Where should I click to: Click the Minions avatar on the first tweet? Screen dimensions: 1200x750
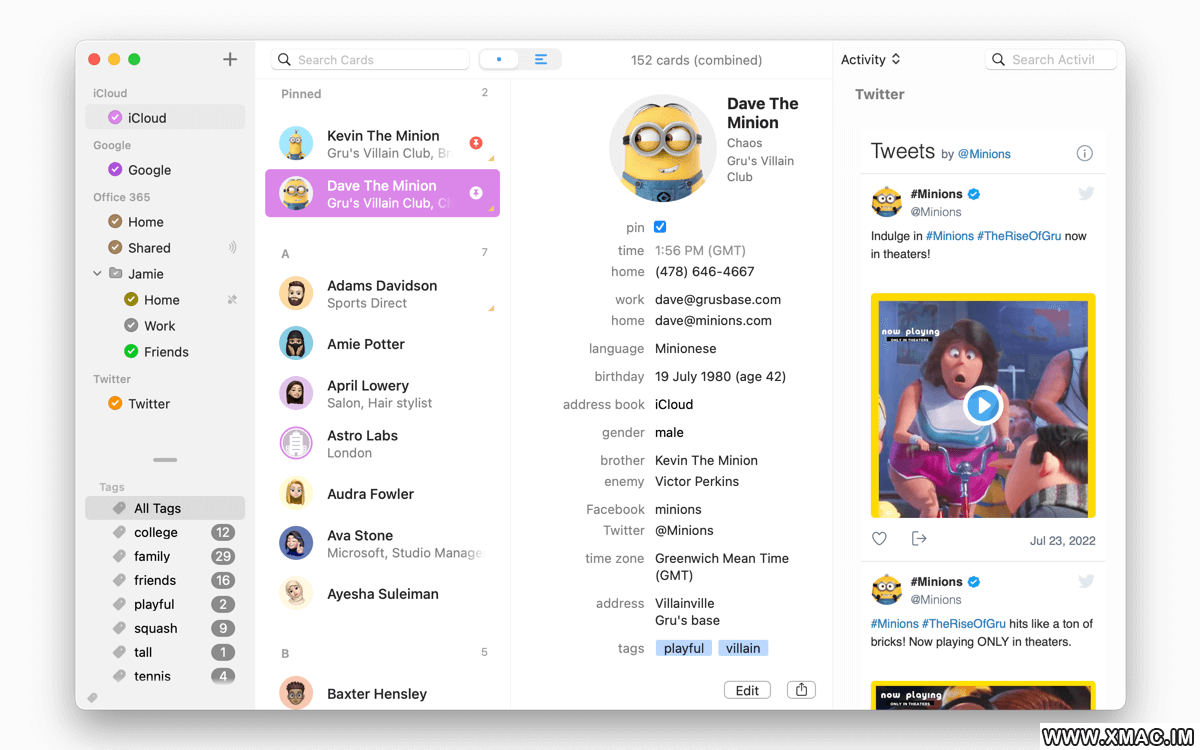click(x=886, y=202)
